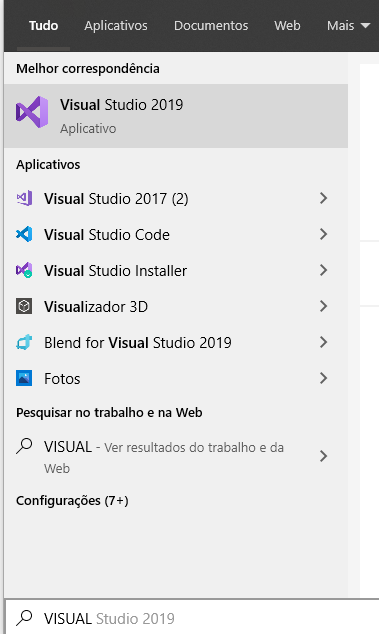Expand options arrow for Visual Studio 2017
Viewport: 379px width, 634px height.
click(323, 198)
